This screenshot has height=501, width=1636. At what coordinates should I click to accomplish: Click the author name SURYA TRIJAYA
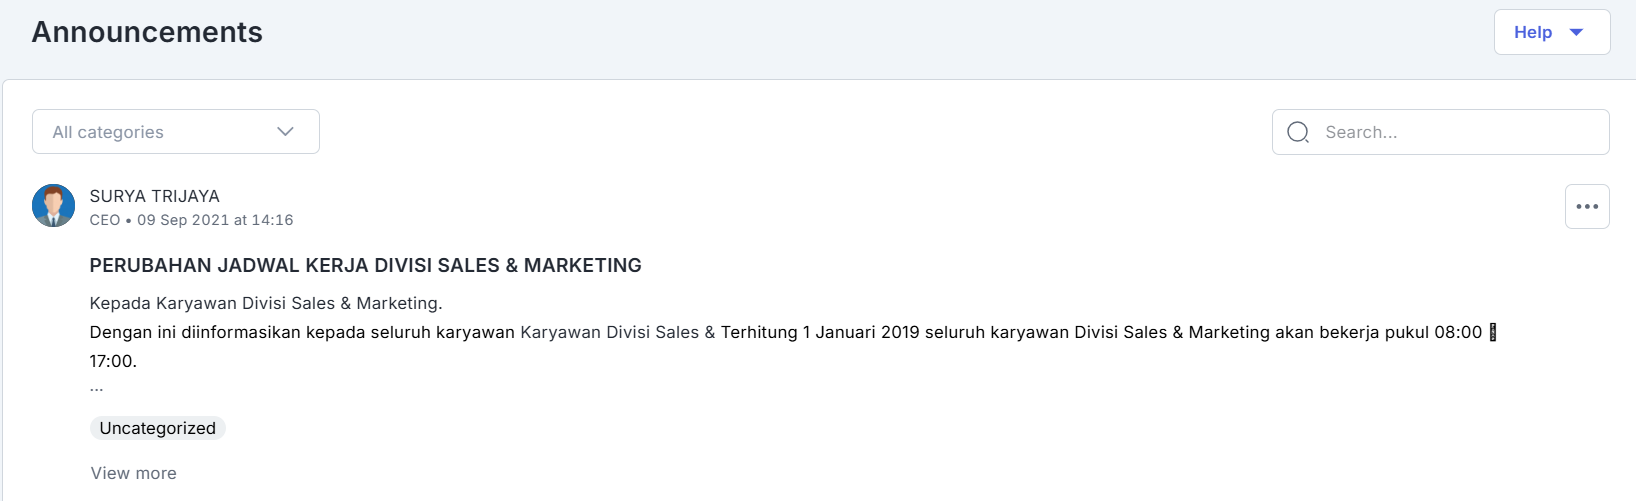click(155, 196)
